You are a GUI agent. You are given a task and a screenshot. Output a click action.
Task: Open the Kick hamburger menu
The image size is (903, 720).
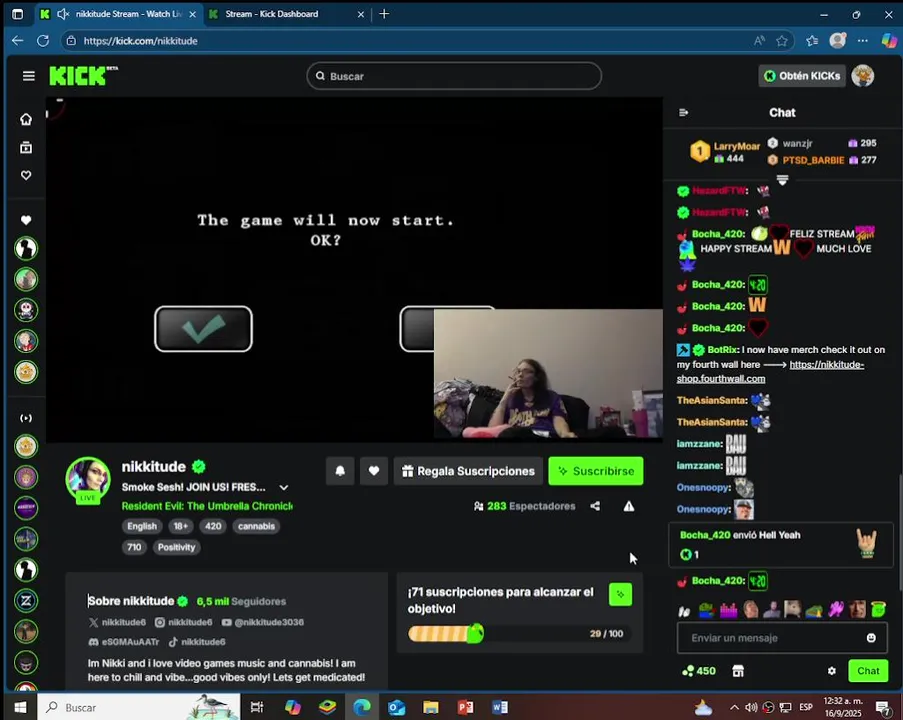[x=29, y=76]
